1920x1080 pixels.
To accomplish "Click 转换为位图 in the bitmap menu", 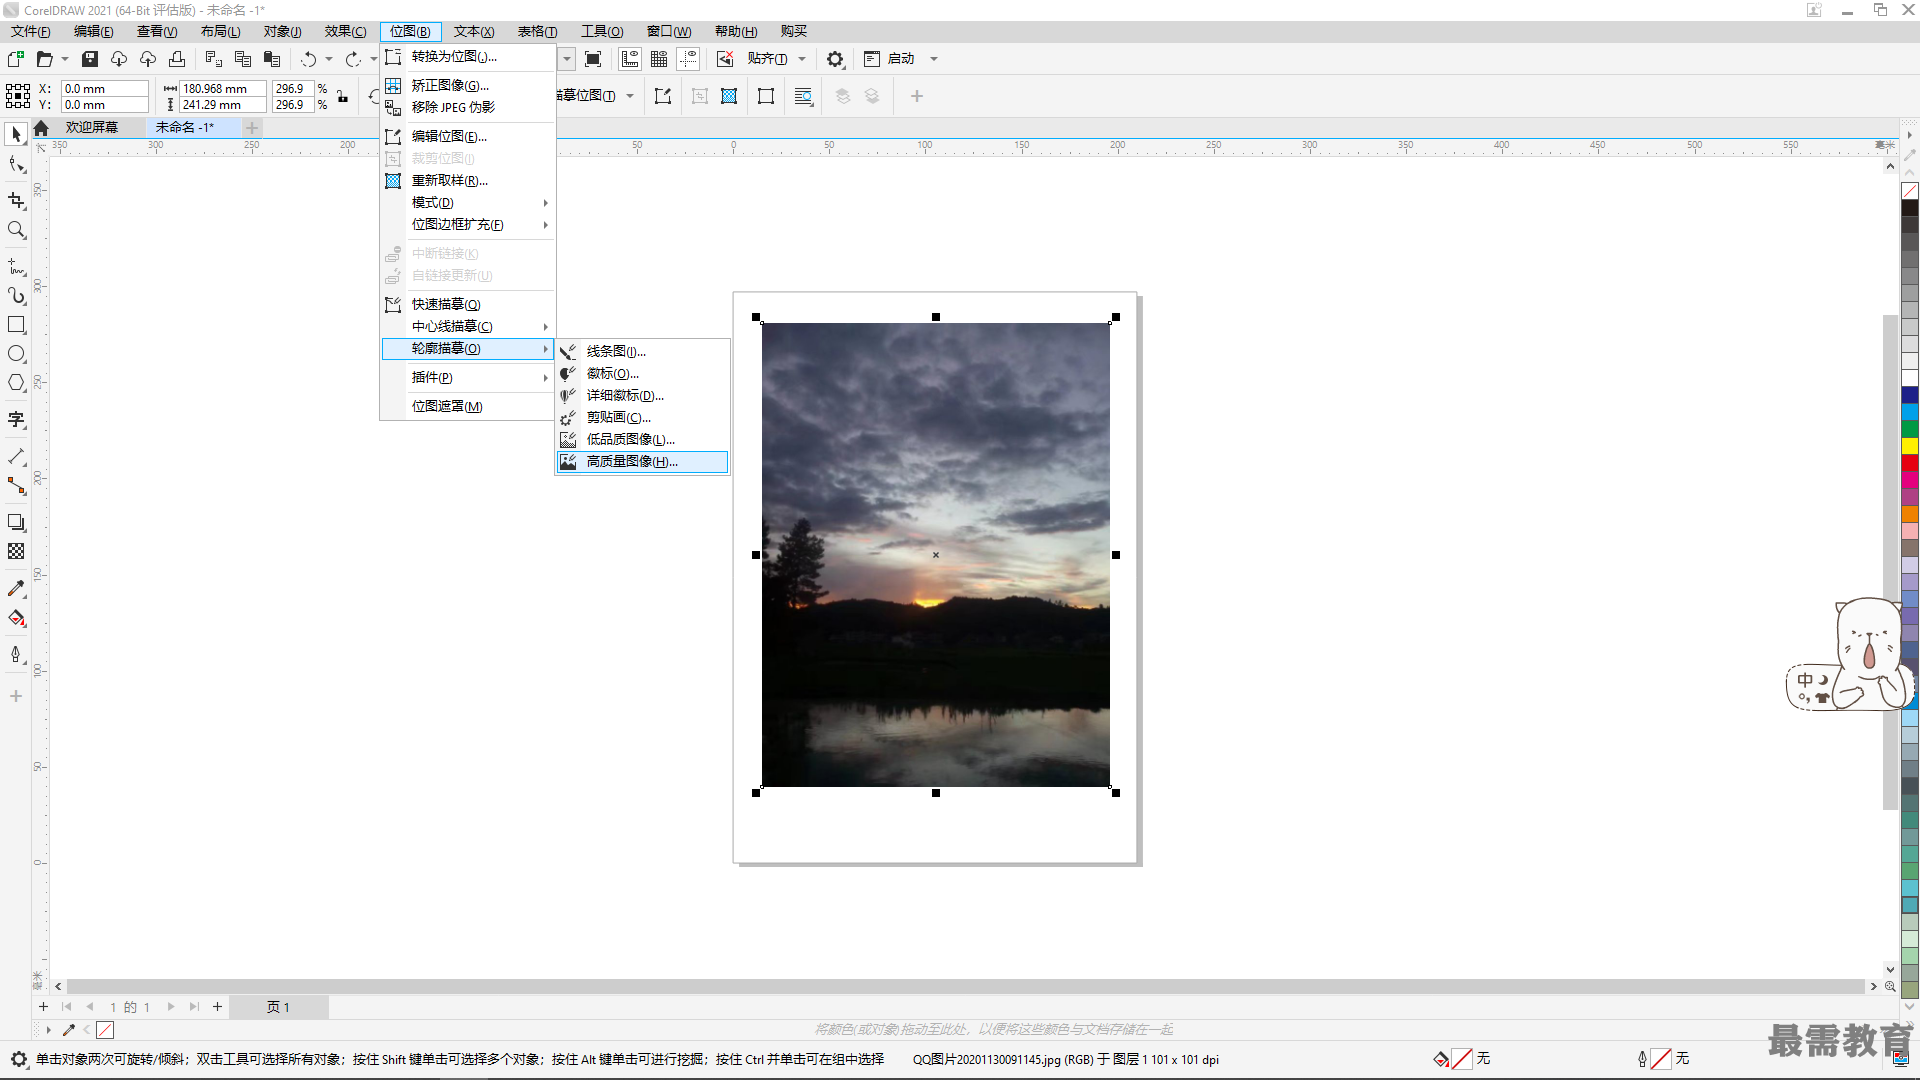I will pyautogui.click(x=467, y=57).
